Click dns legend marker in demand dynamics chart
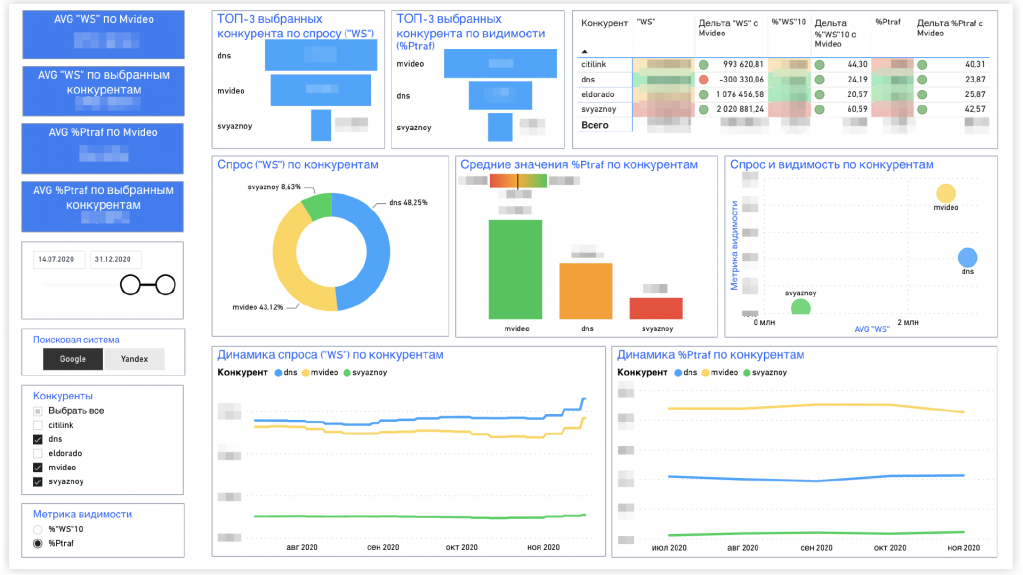Screen dimensions: 1023x575 pos(278,373)
